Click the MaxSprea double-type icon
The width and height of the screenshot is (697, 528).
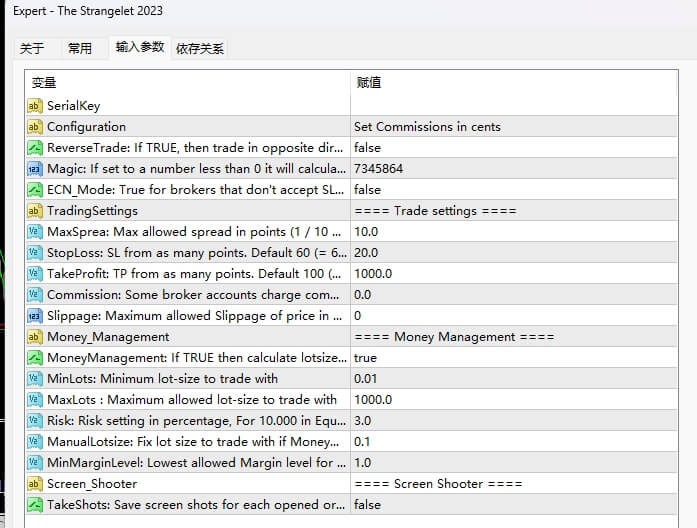pyautogui.click(x=35, y=232)
